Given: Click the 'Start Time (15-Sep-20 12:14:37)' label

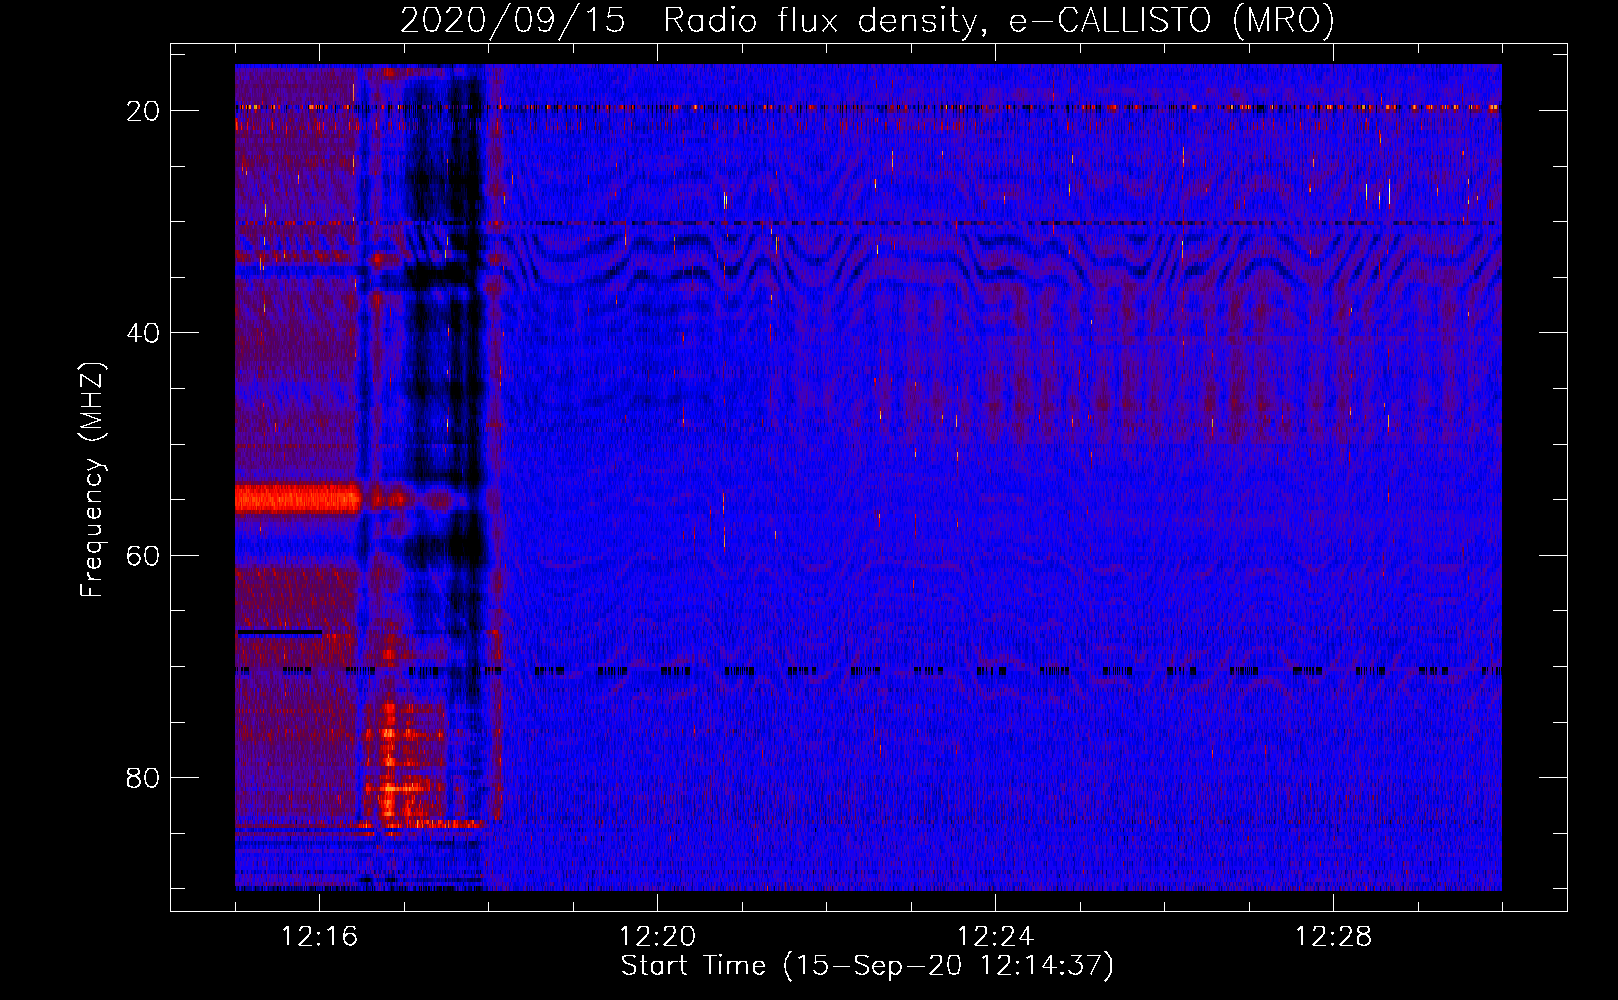Looking at the screenshot, I should tap(867, 966).
